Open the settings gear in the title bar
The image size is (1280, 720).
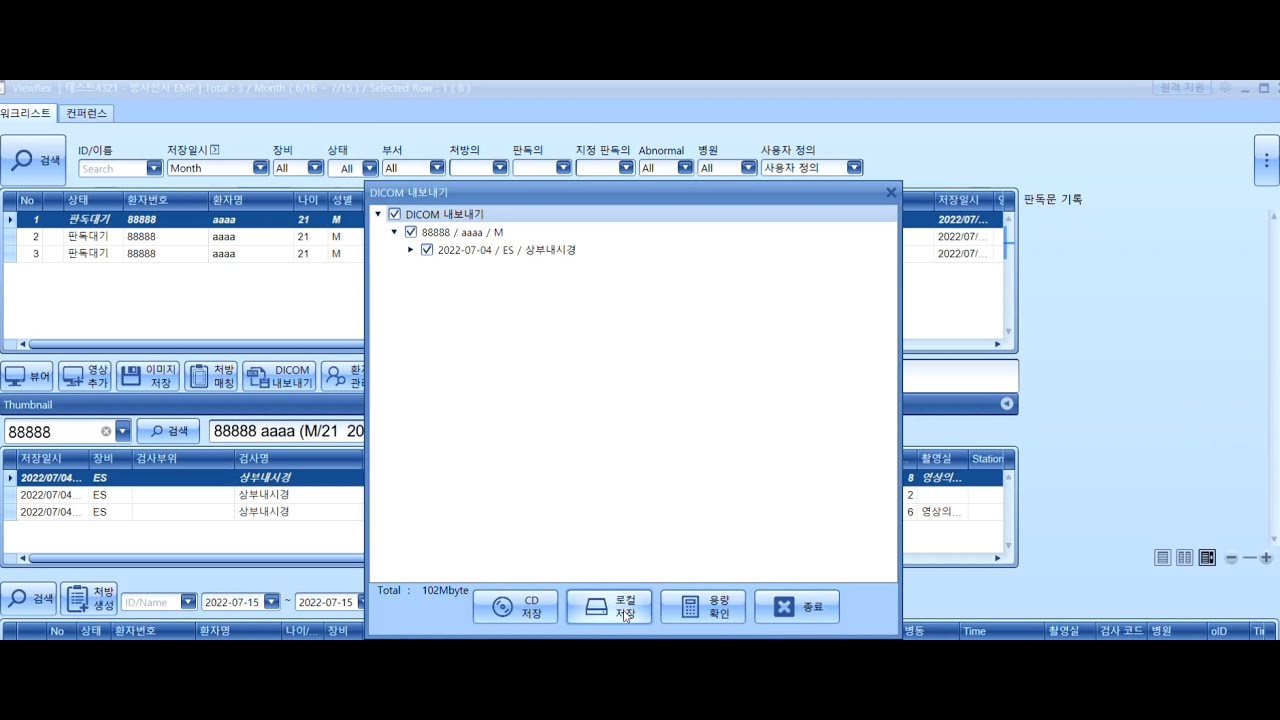[1225, 88]
